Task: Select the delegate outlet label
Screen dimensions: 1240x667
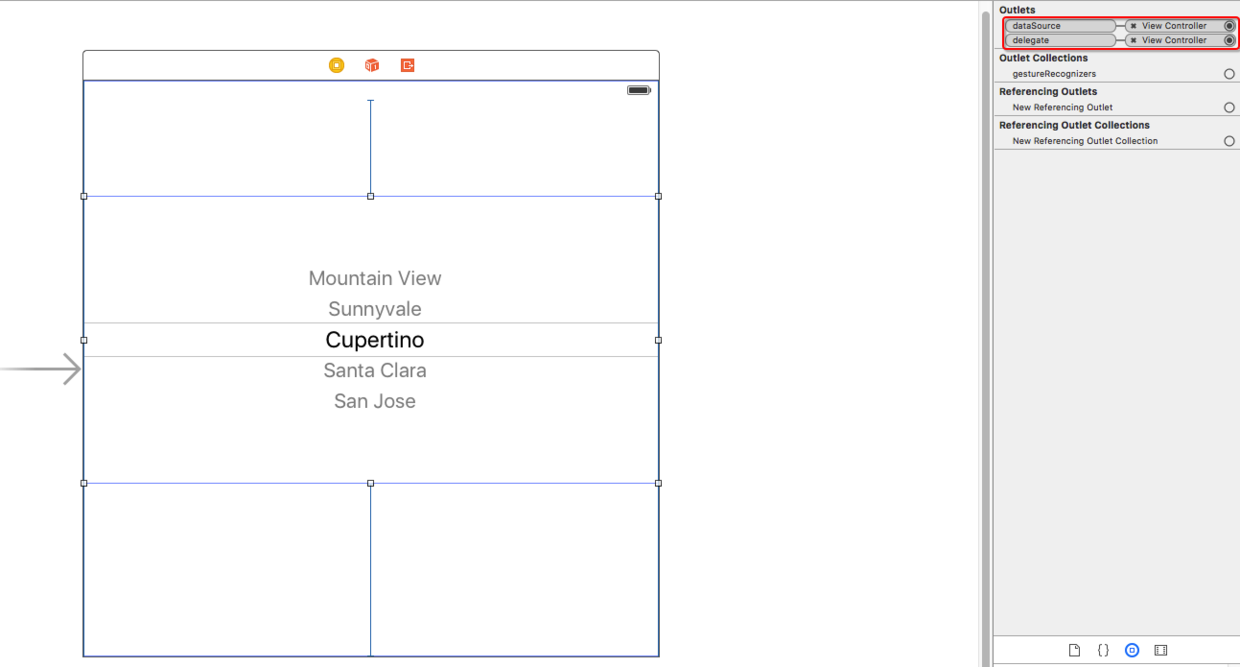Action: pos(1058,41)
